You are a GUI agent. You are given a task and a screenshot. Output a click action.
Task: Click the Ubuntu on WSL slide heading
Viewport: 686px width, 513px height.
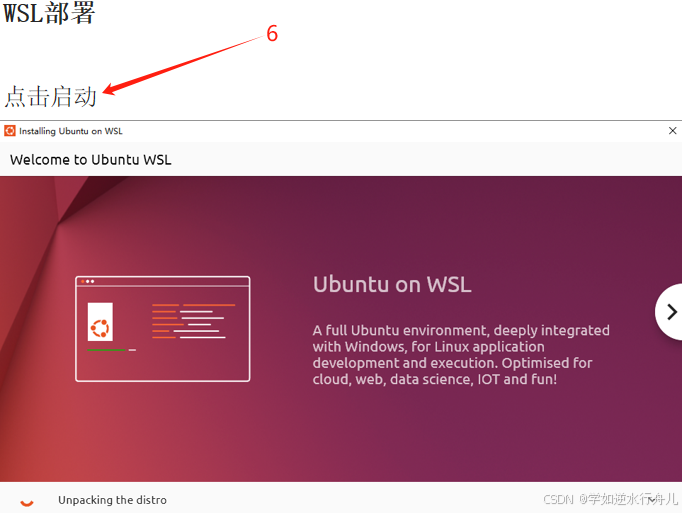(392, 284)
